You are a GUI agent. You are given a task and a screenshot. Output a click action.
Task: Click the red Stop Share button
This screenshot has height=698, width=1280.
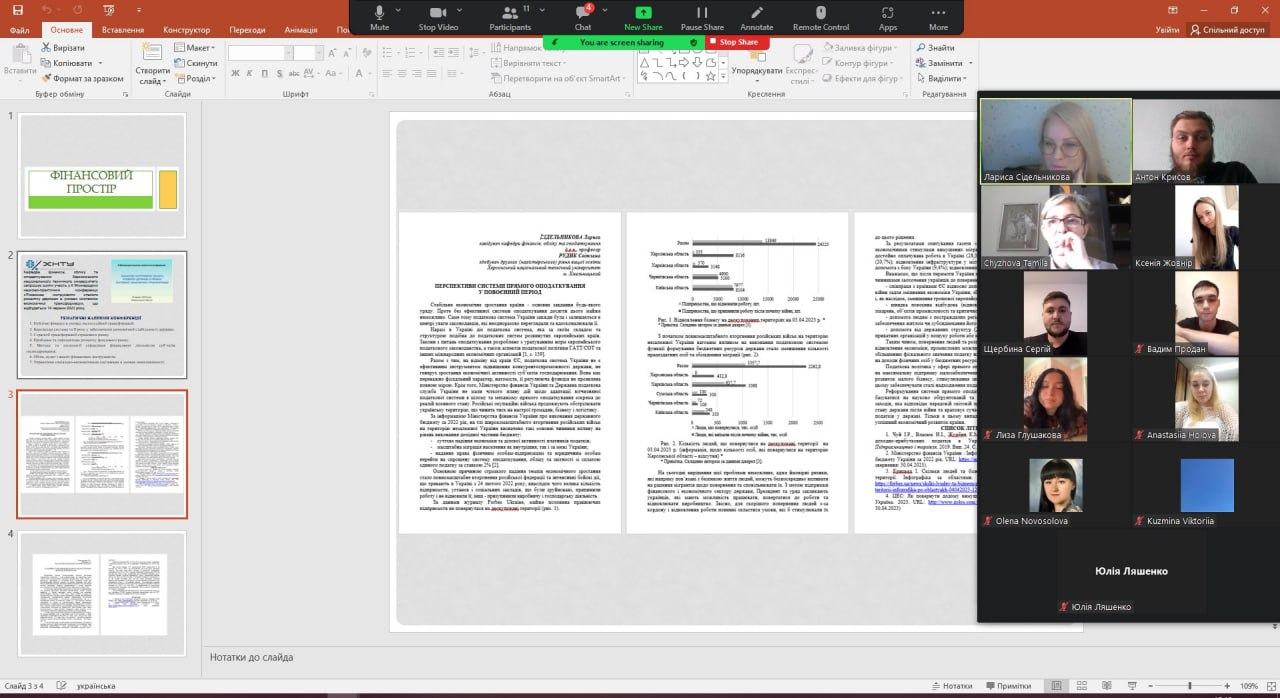tap(738, 42)
